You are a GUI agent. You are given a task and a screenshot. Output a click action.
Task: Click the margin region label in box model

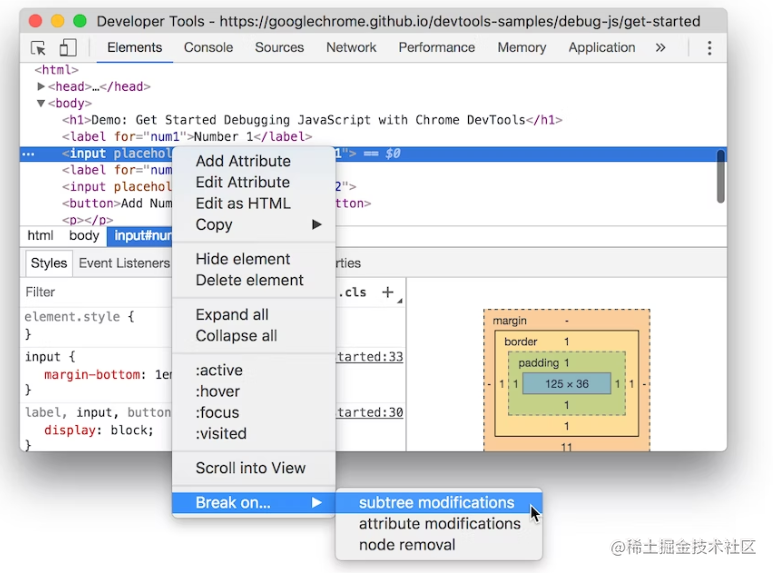[509, 321]
